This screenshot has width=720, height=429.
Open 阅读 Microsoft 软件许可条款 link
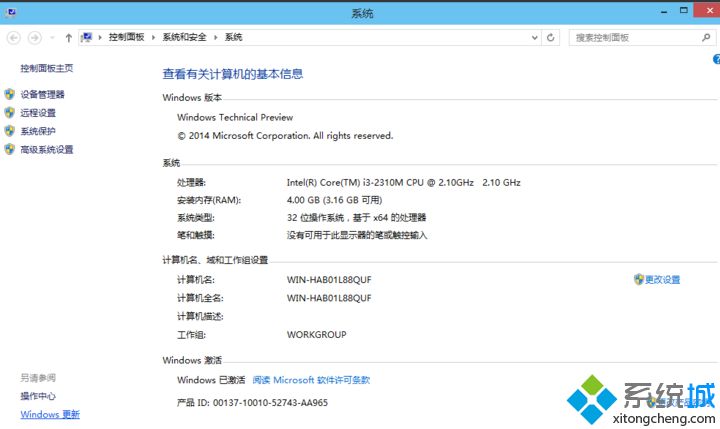point(311,380)
